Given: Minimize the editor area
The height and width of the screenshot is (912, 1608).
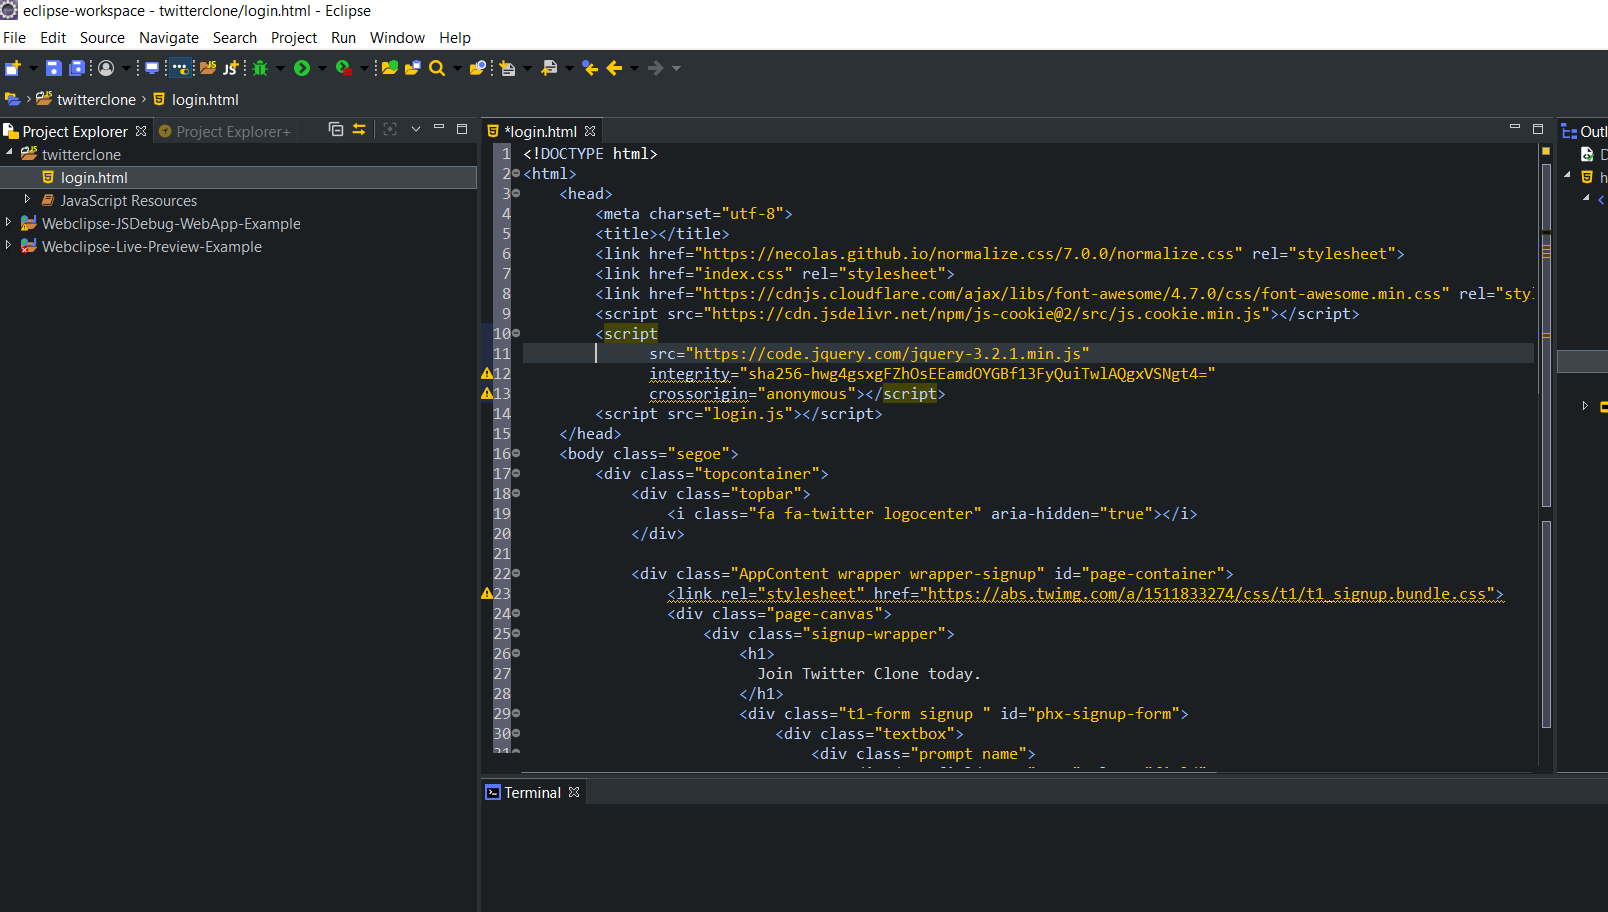Looking at the screenshot, I should (1514, 128).
